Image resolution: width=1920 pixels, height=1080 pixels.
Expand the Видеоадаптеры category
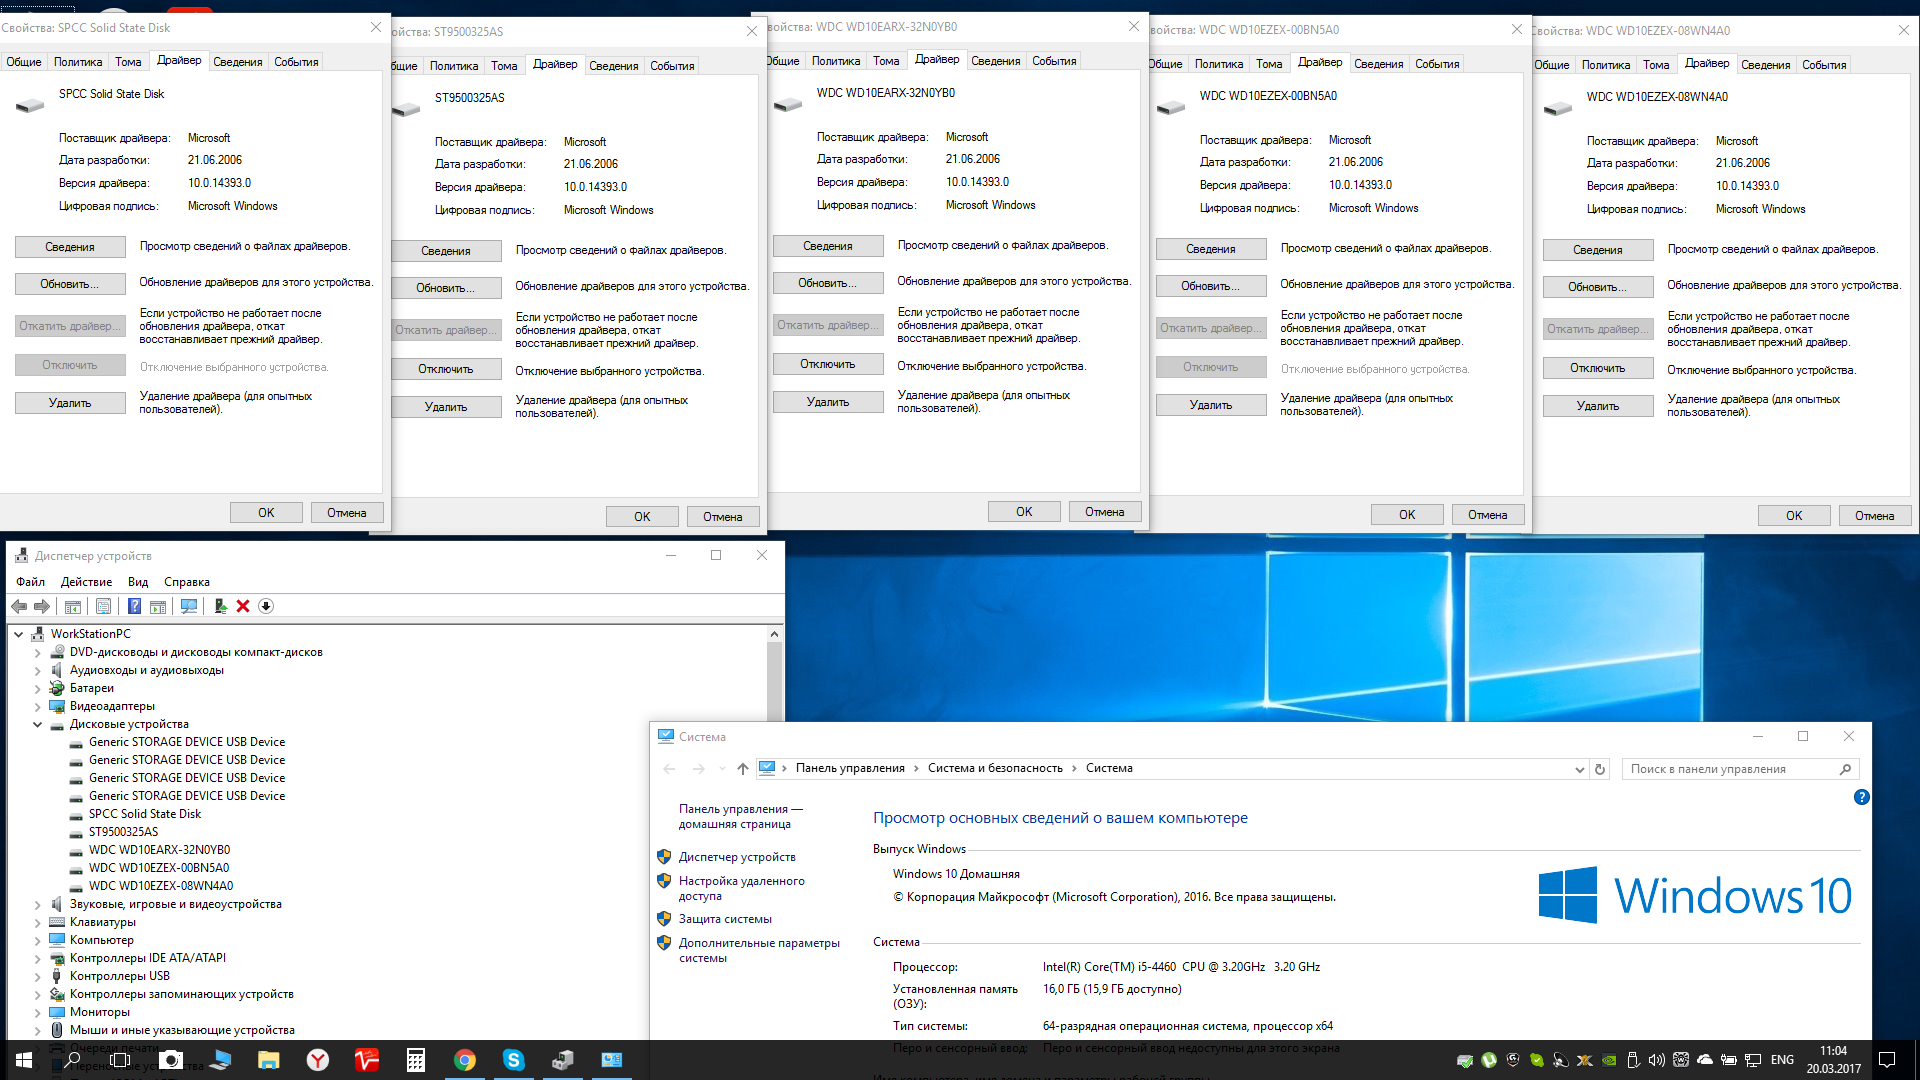click(x=38, y=706)
